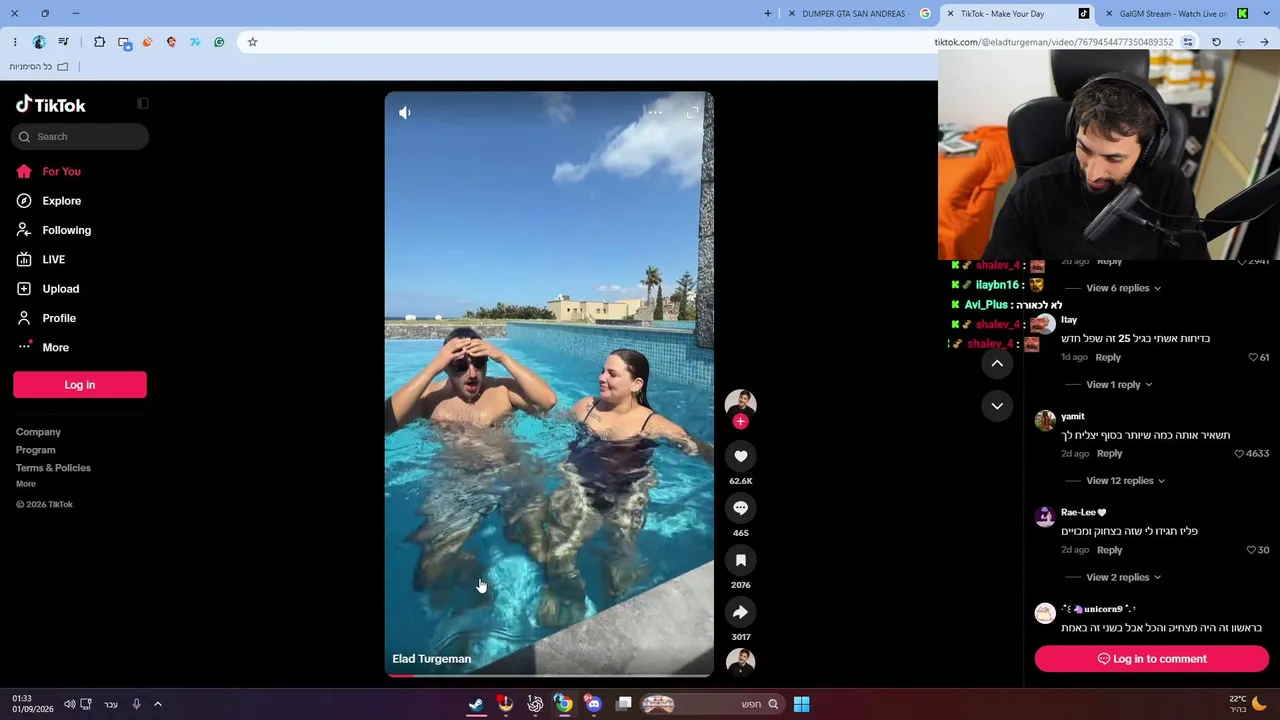Click the video progress bar
The height and width of the screenshot is (720, 1280).
click(549, 675)
